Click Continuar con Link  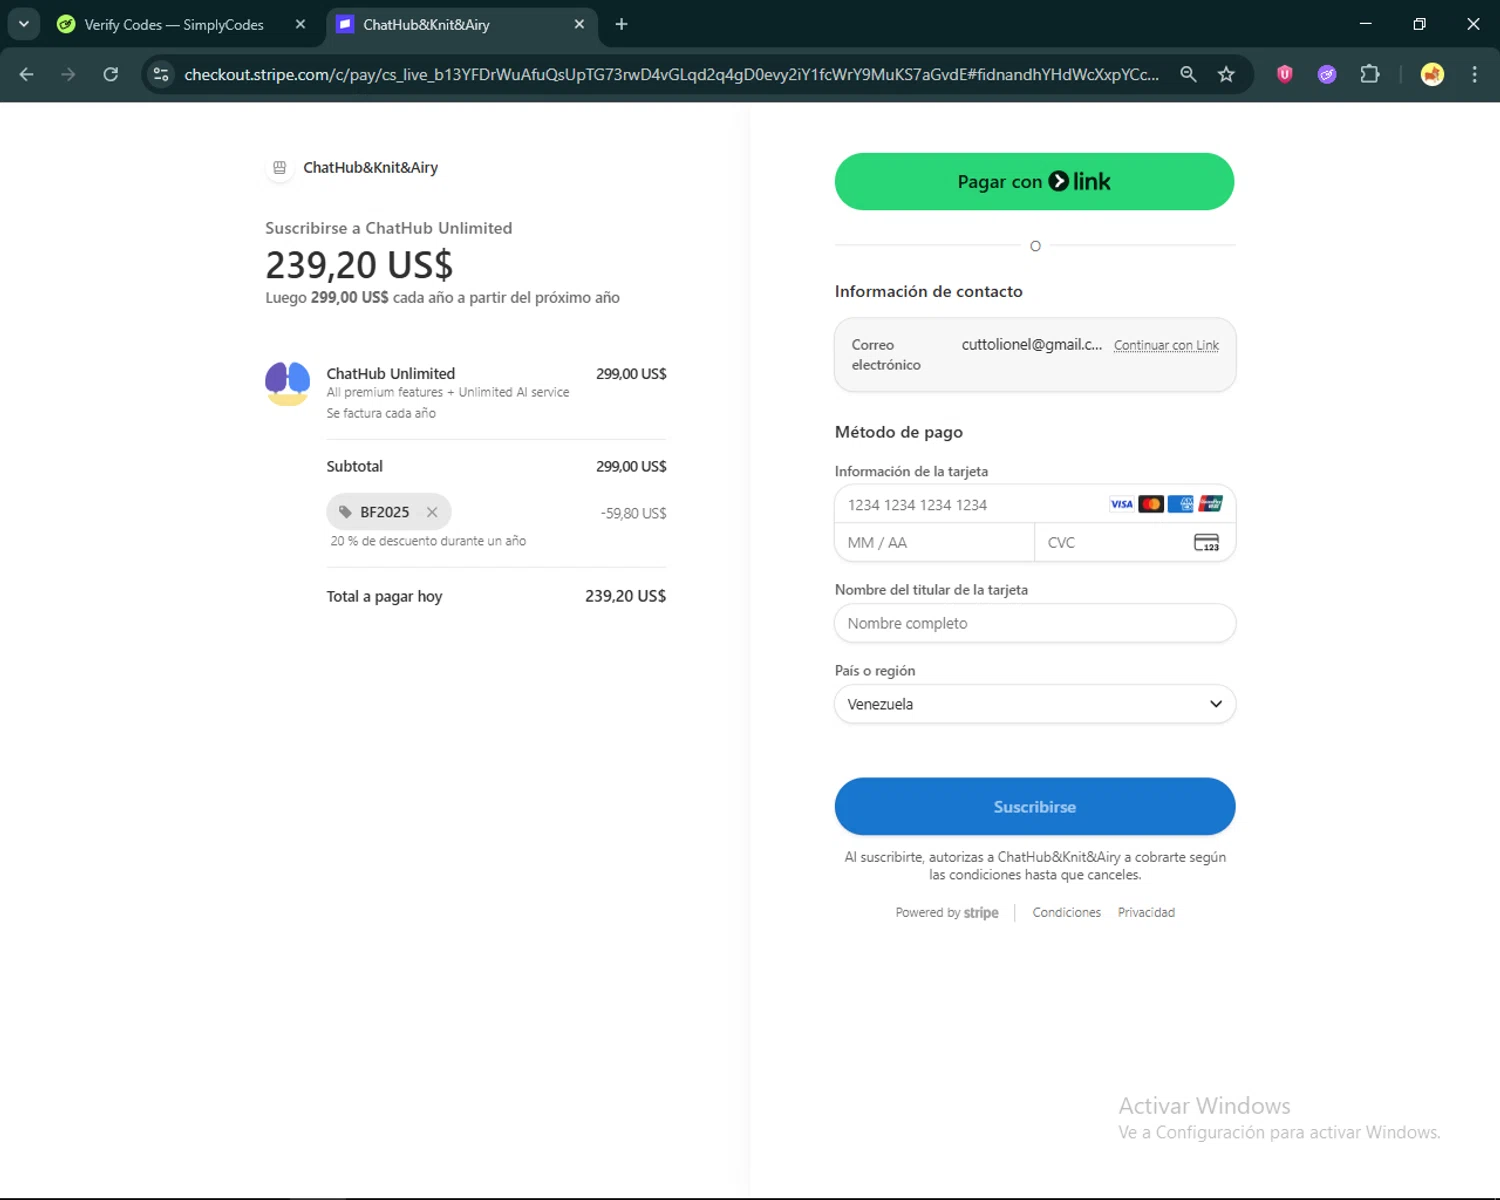click(x=1166, y=345)
